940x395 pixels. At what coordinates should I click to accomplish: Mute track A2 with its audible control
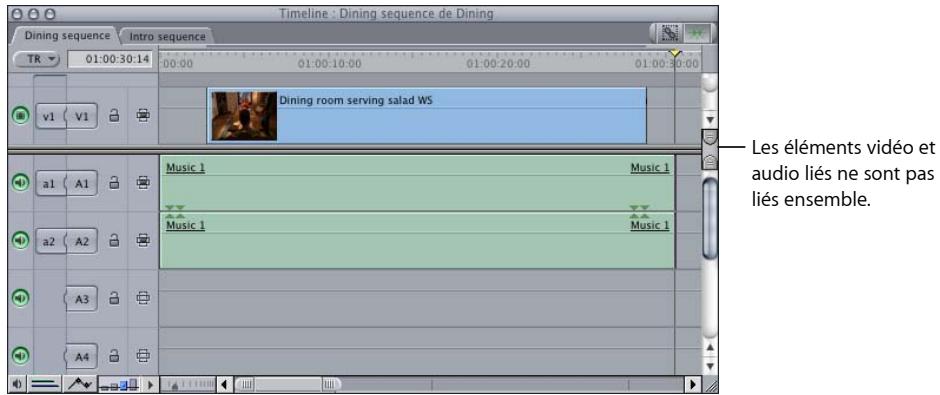click(20, 241)
